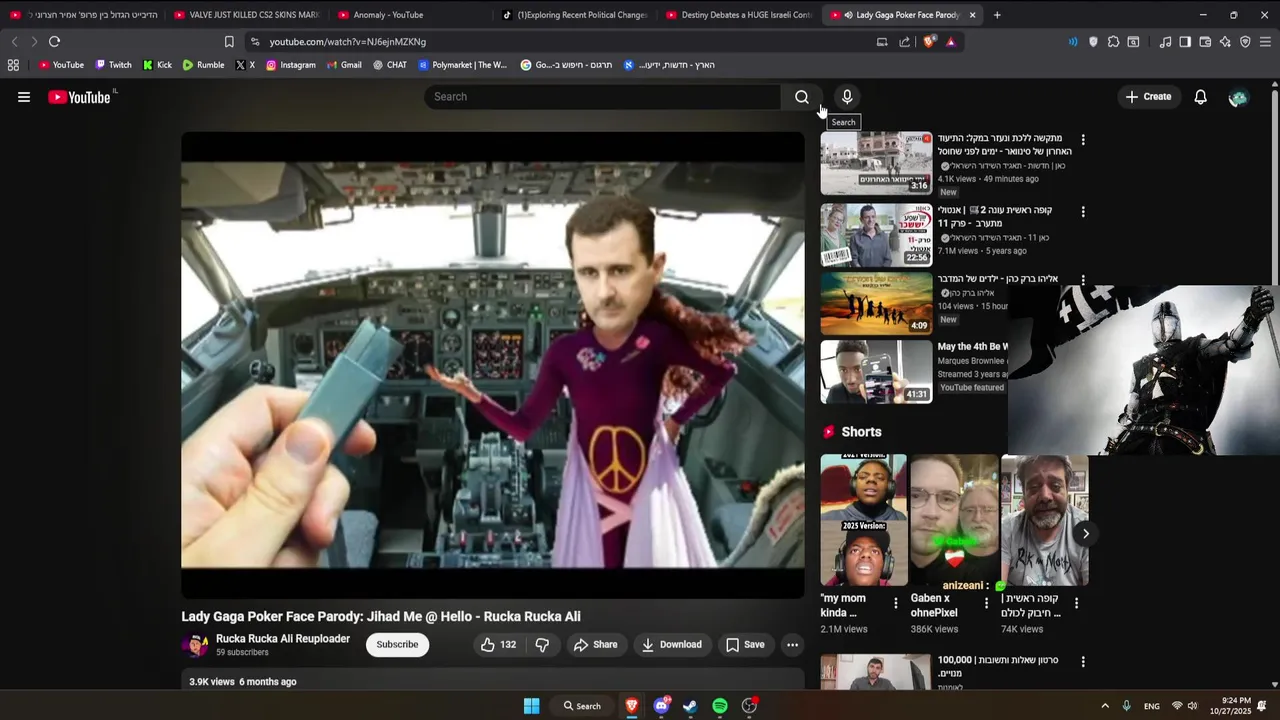Open options for 74K views short
The width and height of the screenshot is (1280, 720).
(x=1076, y=603)
